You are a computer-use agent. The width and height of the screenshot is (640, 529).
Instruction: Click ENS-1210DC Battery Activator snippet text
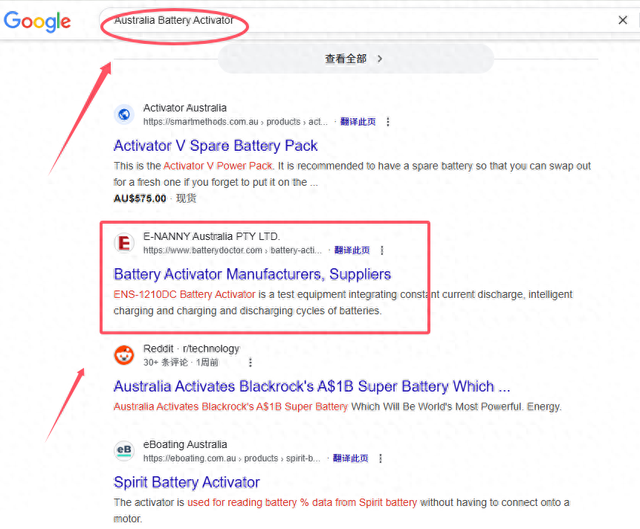(184, 294)
